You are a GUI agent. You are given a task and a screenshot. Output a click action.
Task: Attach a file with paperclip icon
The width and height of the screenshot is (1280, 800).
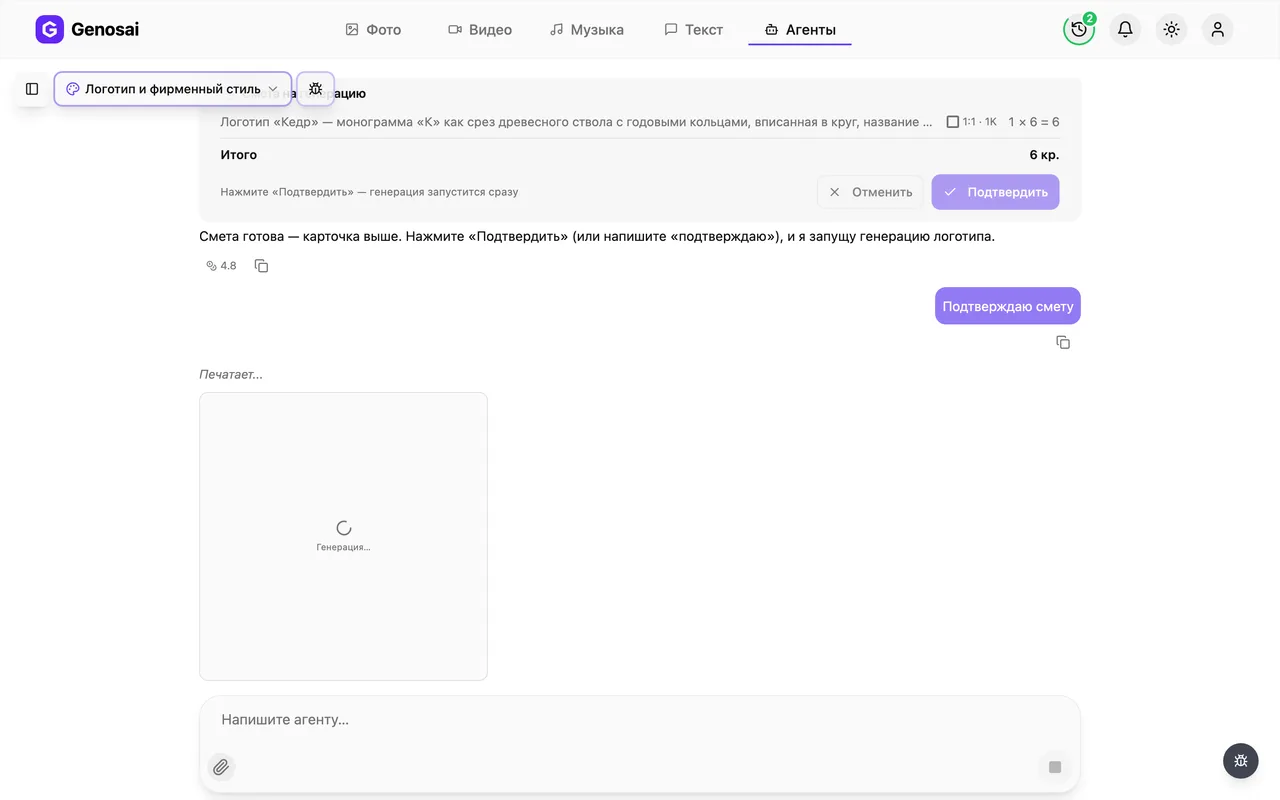pos(221,767)
